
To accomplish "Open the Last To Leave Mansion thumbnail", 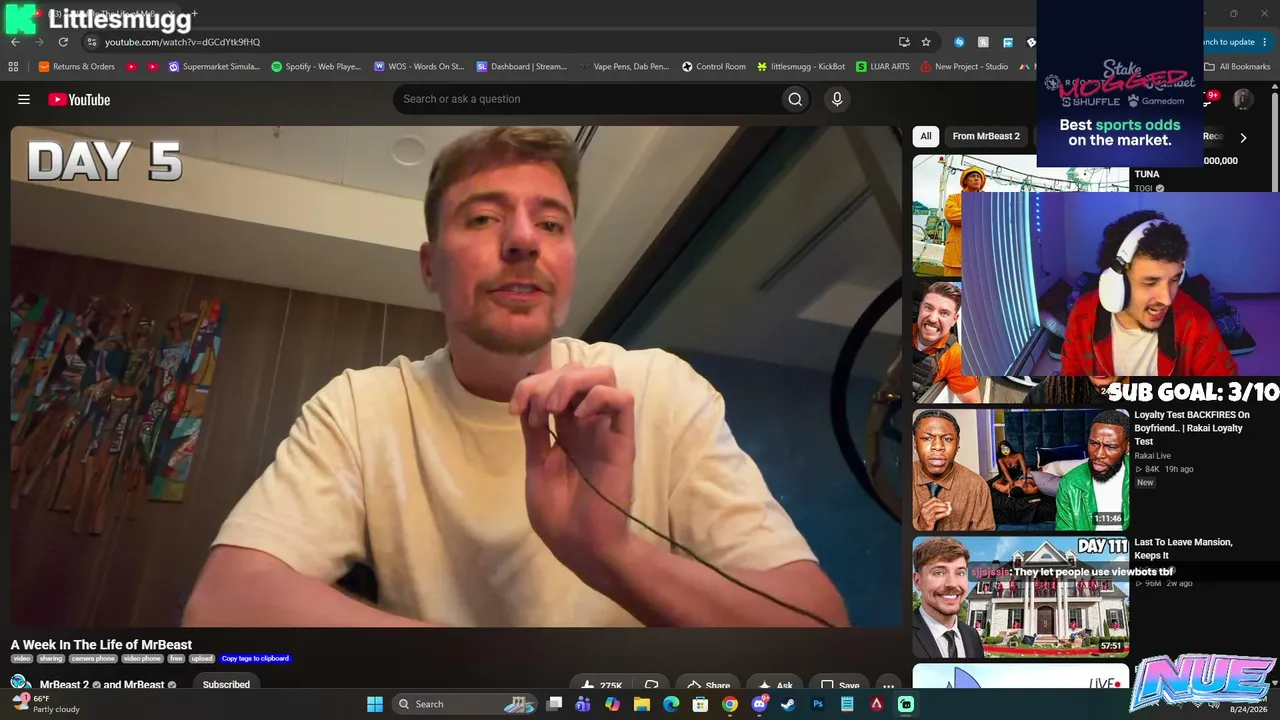I will [x=1021, y=597].
